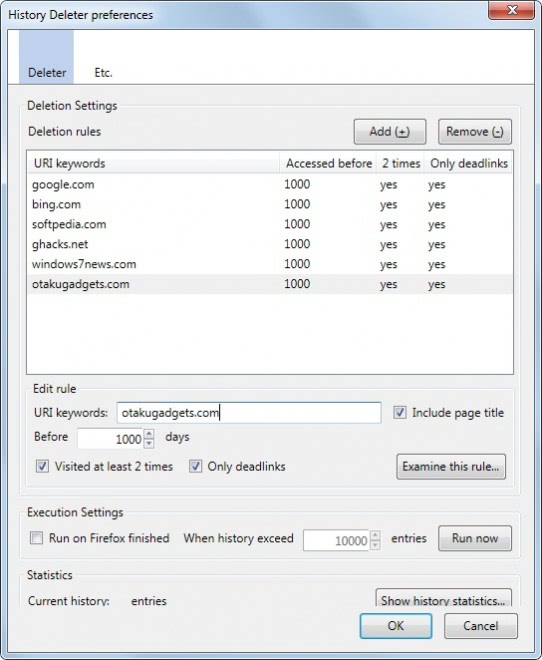
Task: Click Examine this rule... button
Action: tap(451, 466)
